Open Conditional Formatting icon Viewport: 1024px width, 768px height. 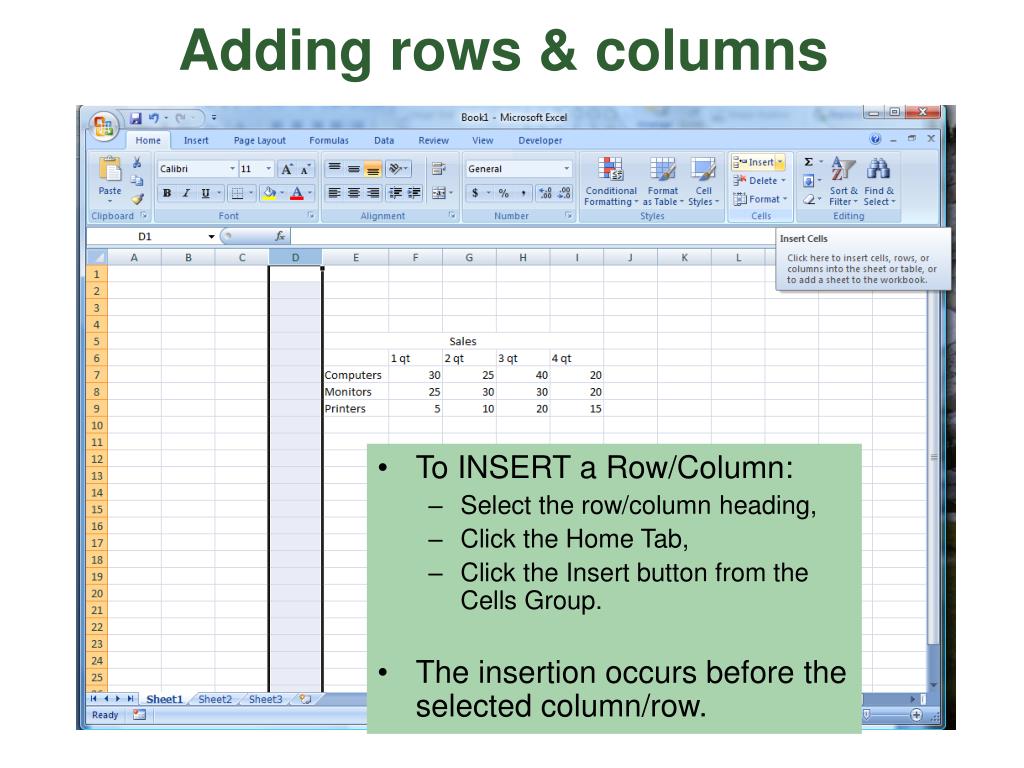(x=611, y=169)
